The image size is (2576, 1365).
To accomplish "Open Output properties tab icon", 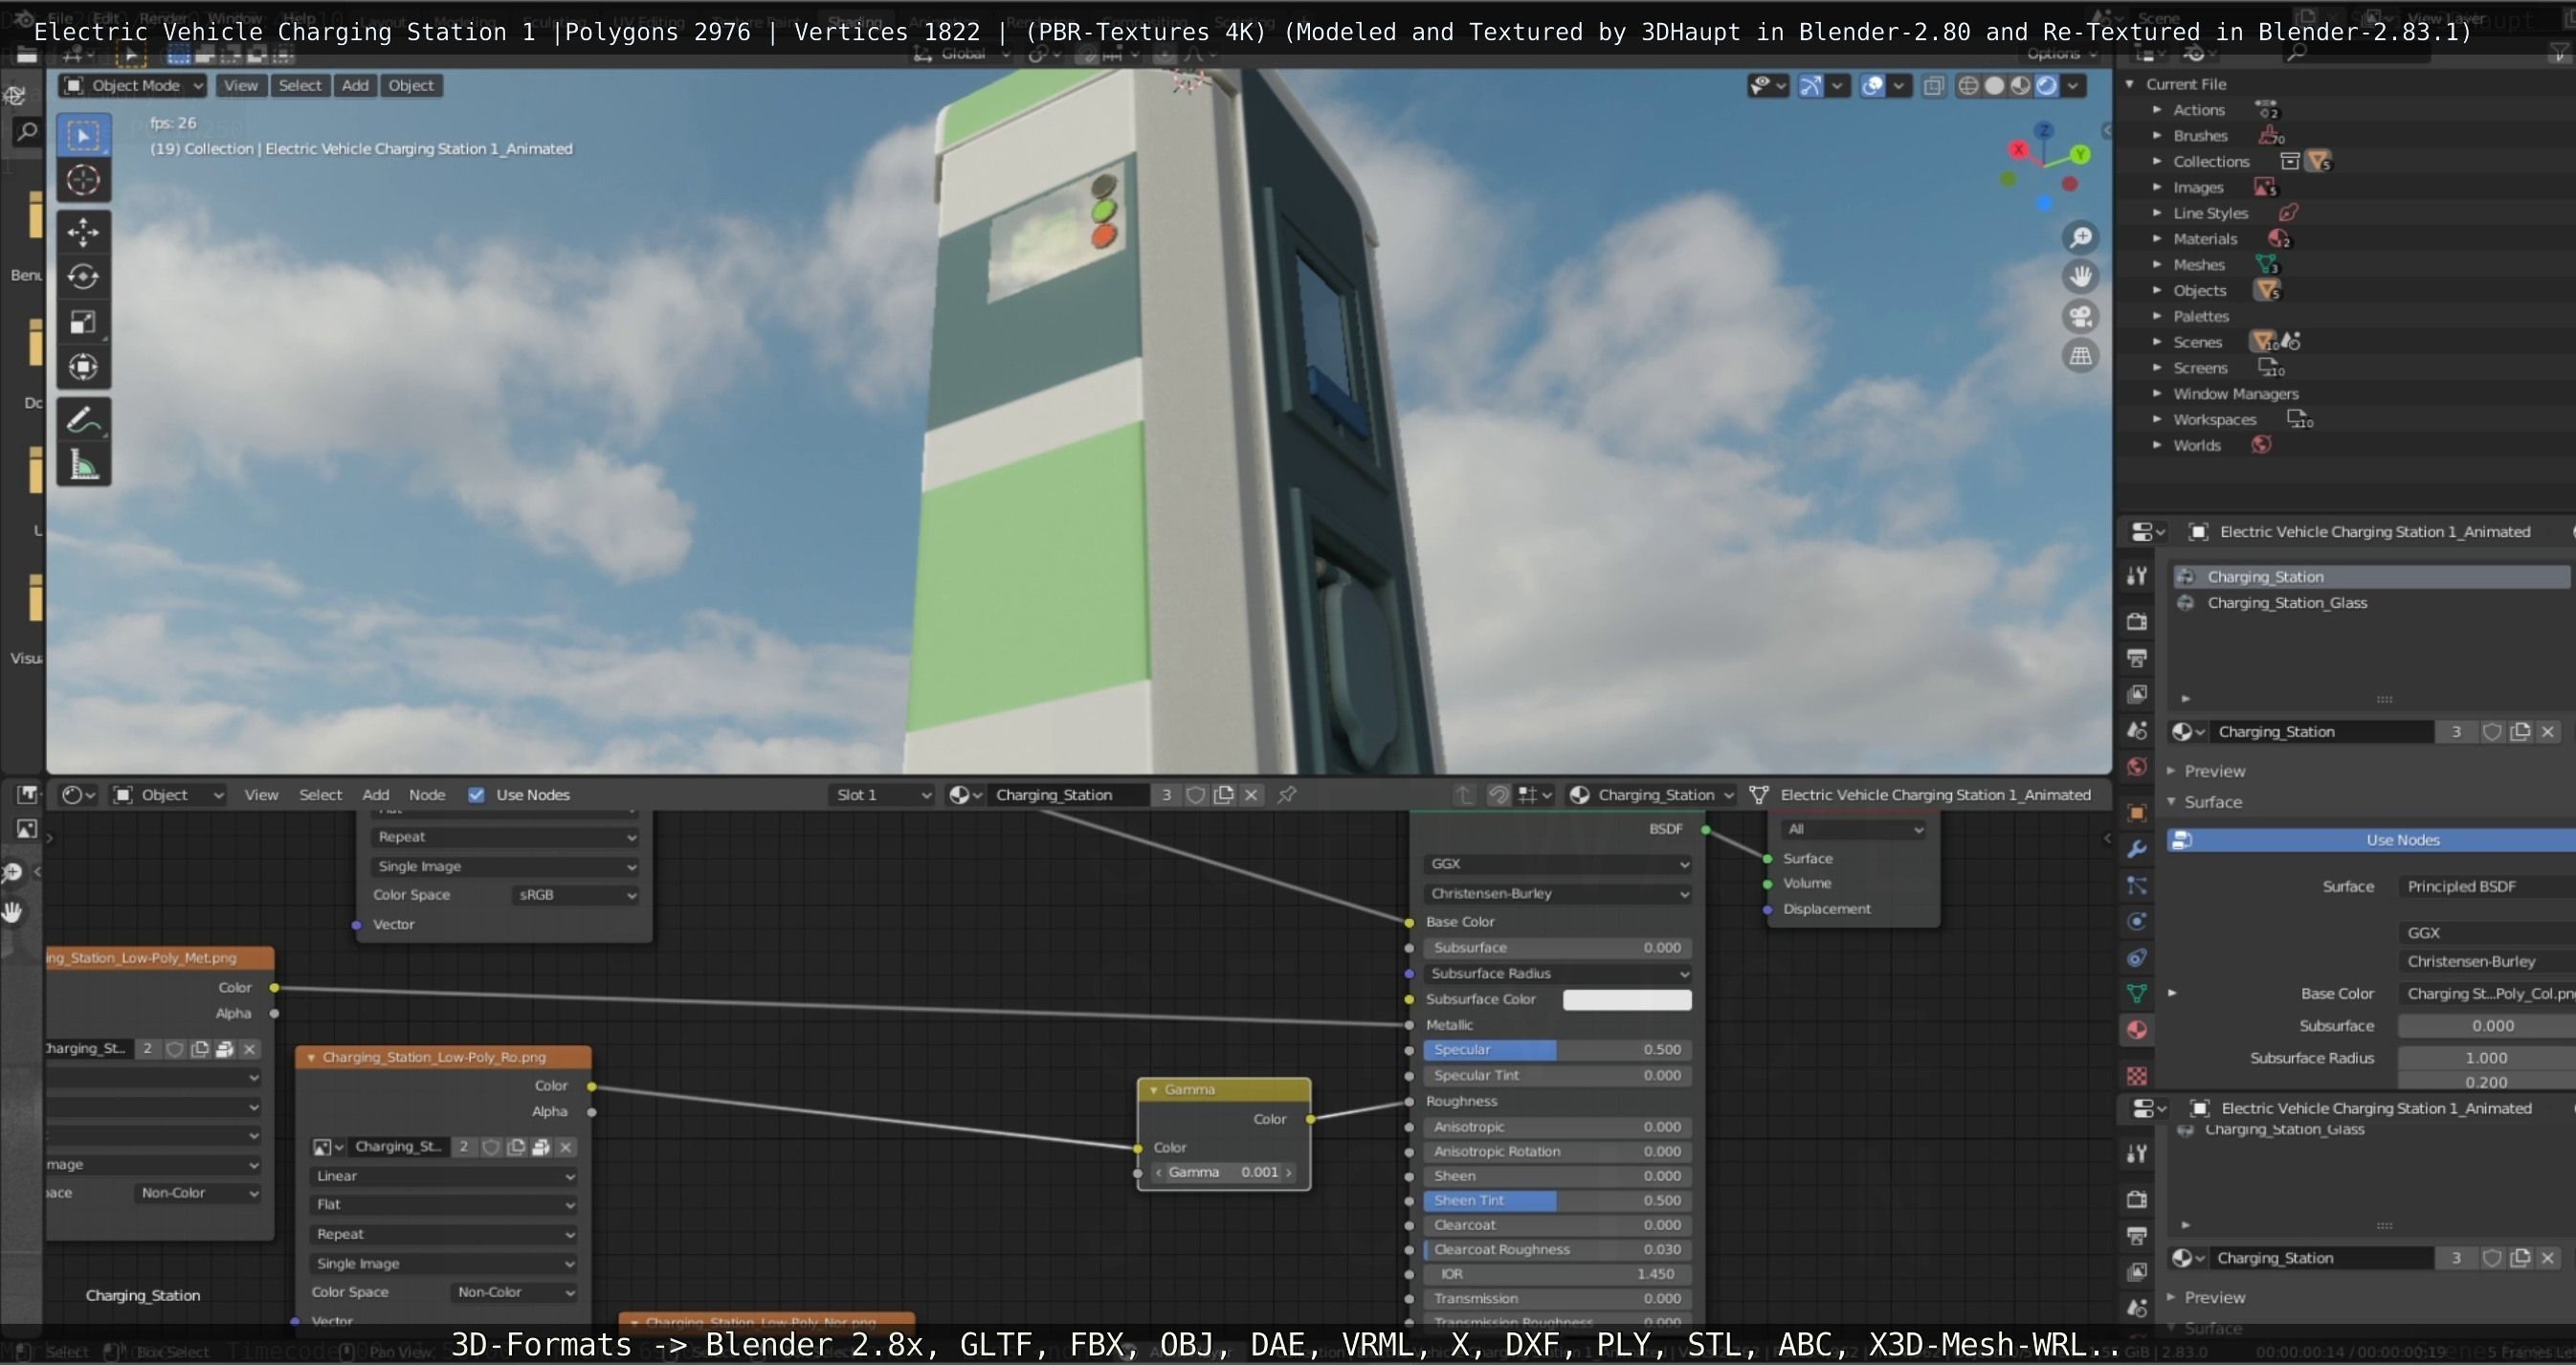I will [2137, 657].
